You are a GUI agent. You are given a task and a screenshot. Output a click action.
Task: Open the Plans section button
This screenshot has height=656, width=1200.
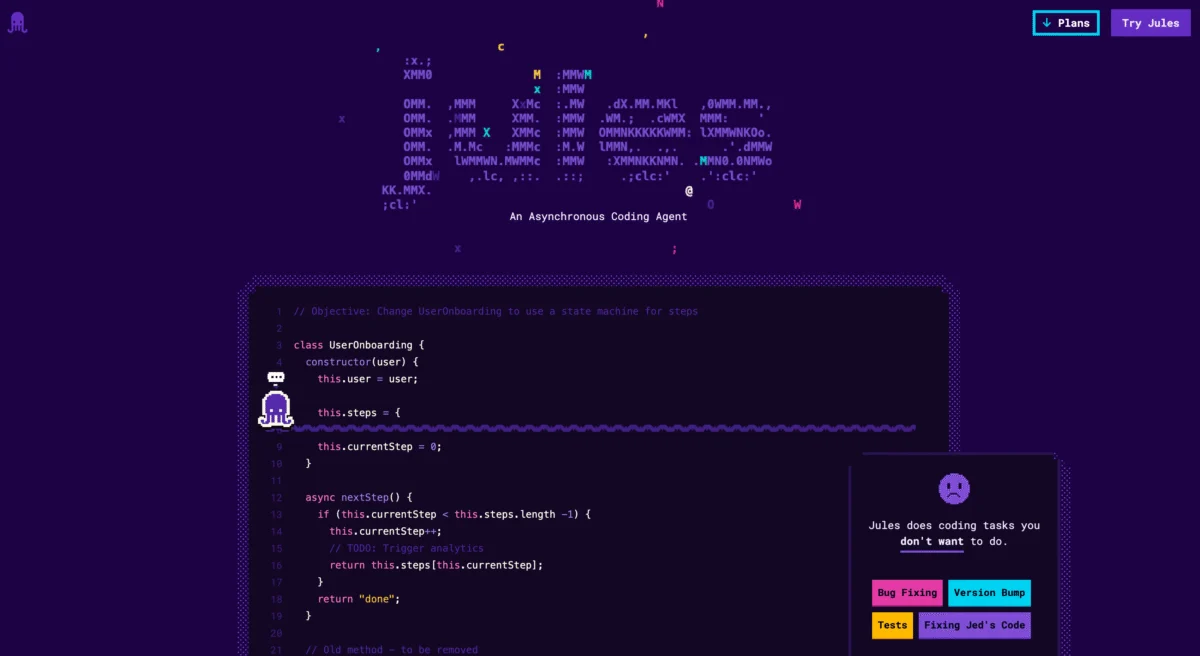[1066, 23]
